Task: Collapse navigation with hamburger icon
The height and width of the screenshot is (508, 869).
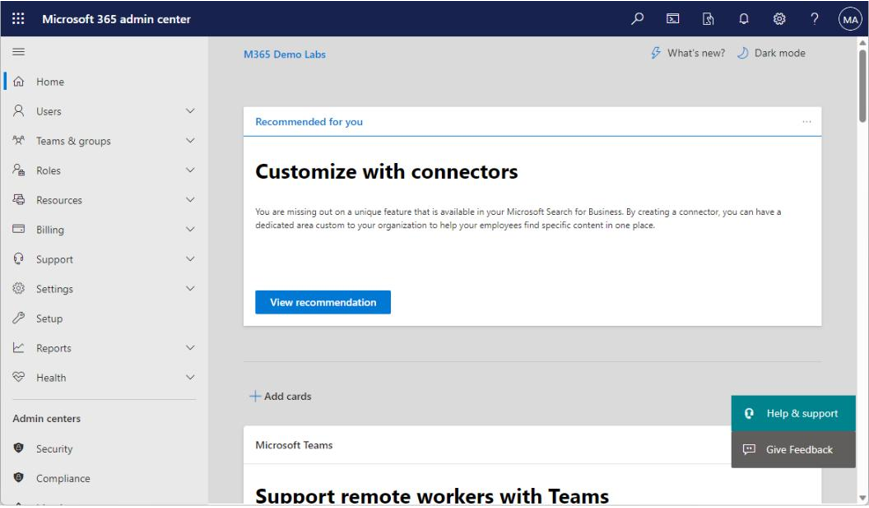Action: click(18, 52)
